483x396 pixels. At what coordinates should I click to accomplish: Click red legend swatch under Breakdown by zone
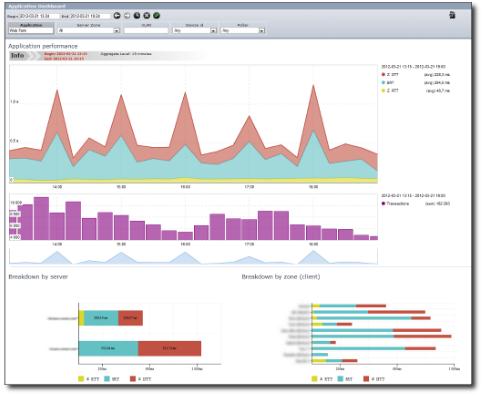[366, 379]
